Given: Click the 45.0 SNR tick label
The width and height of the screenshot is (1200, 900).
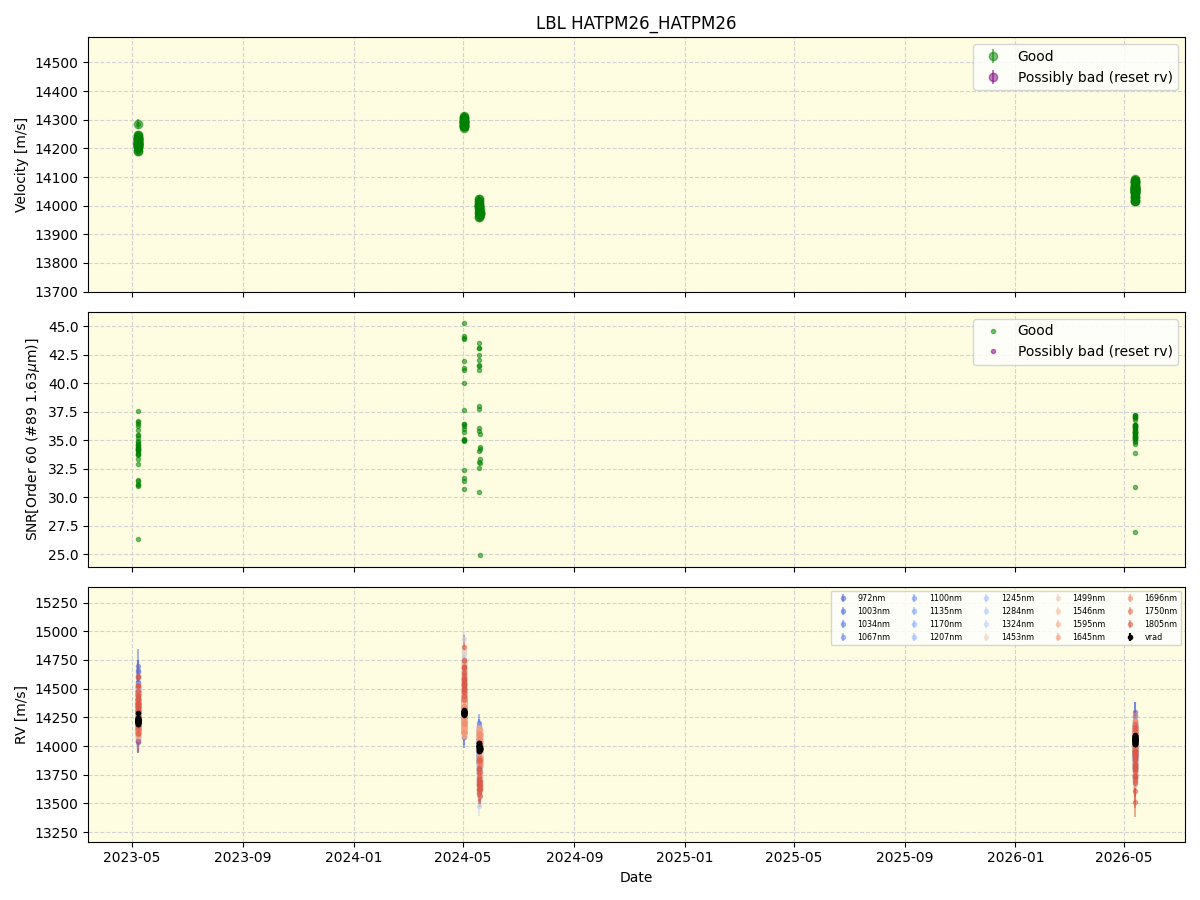Looking at the screenshot, I should [x=64, y=327].
